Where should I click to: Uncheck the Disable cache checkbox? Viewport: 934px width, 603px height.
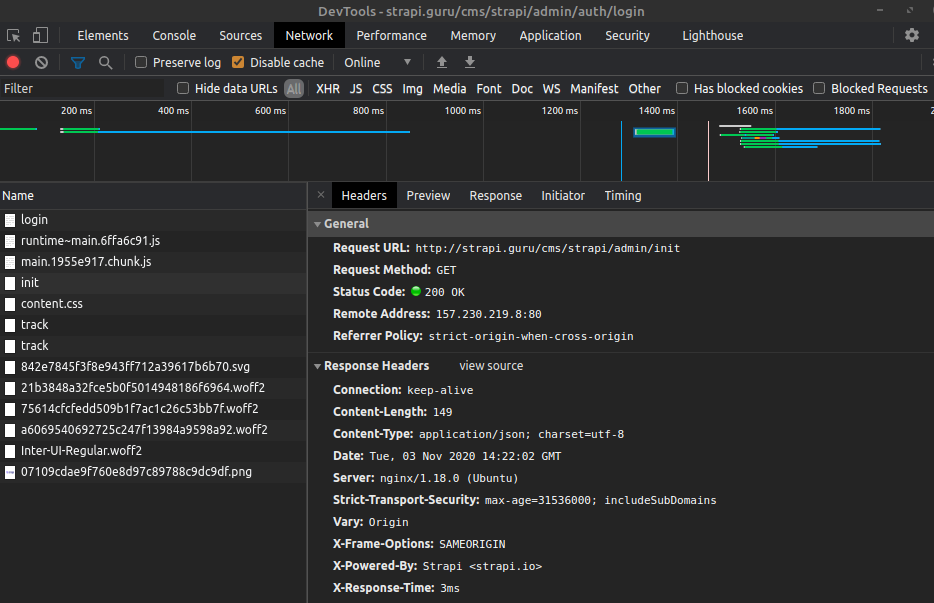point(236,62)
